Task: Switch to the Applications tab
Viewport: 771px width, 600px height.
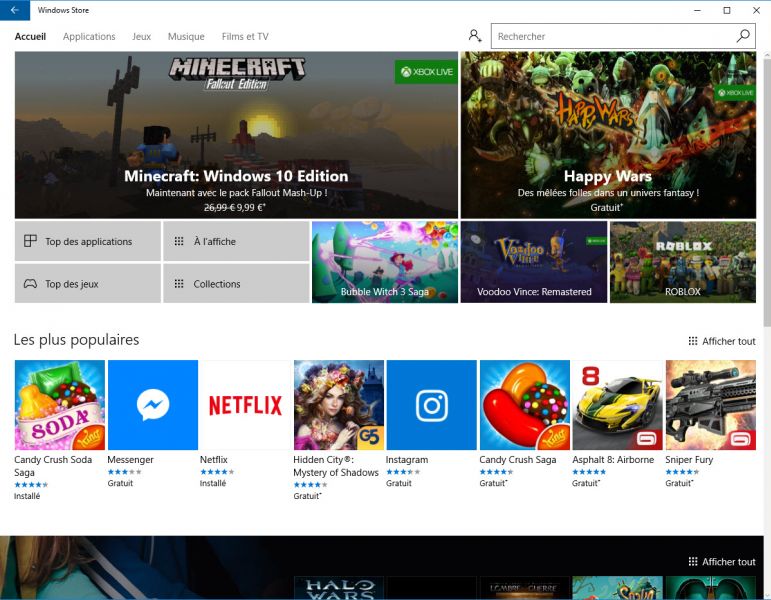Action: 89,36
